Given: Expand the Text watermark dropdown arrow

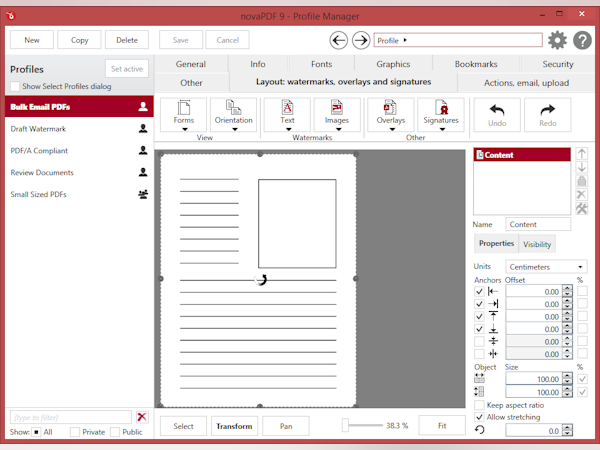Looking at the screenshot, I should click(289, 129).
